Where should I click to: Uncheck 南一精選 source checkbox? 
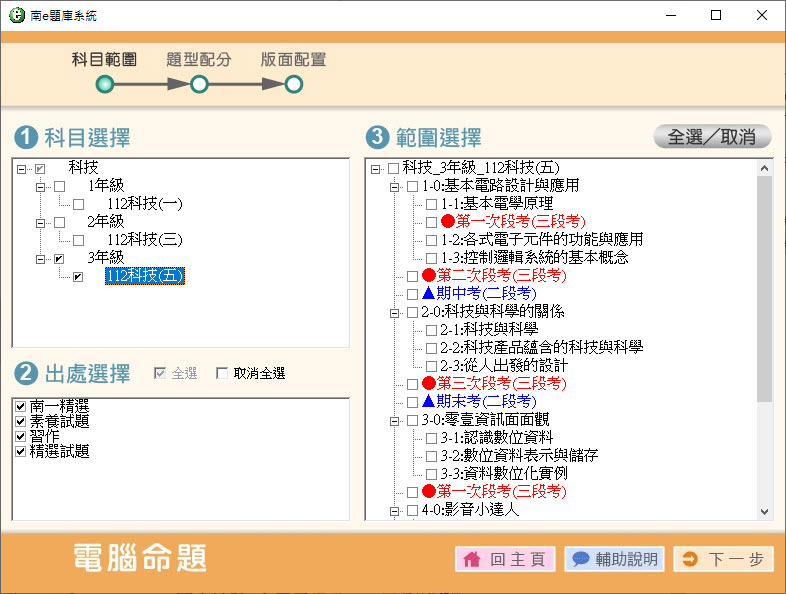(x=21, y=406)
